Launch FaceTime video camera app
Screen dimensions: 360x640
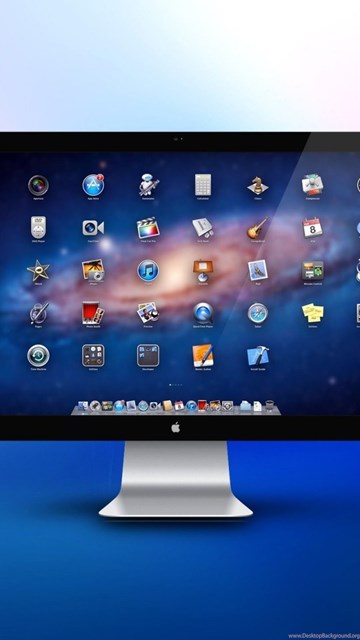pyautogui.click(x=93, y=228)
